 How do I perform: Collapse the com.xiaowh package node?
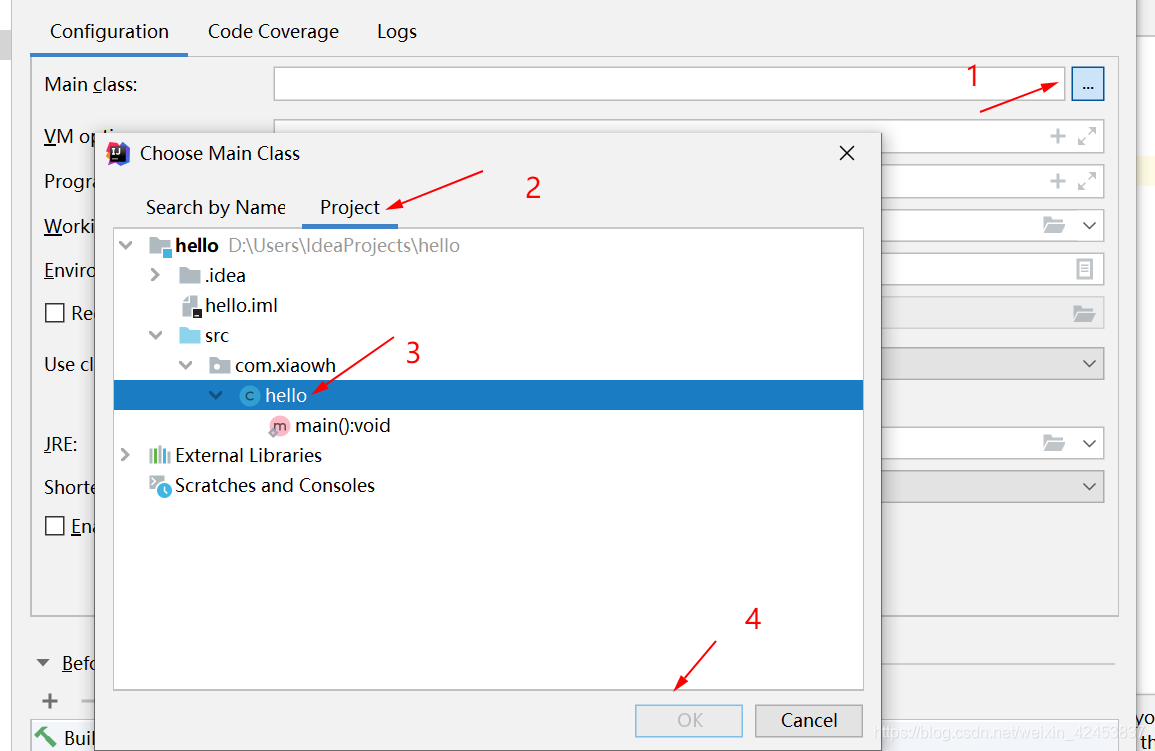click(186, 365)
